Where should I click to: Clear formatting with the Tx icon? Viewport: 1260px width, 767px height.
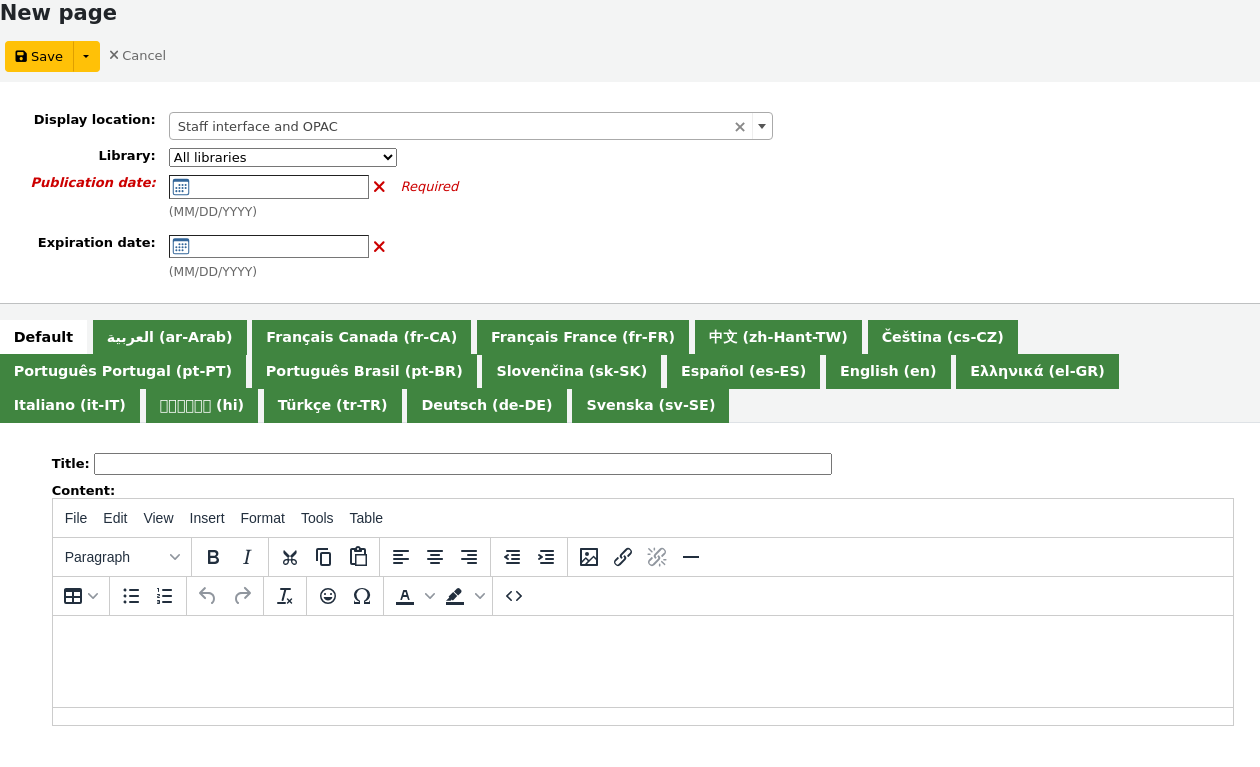[x=284, y=595]
